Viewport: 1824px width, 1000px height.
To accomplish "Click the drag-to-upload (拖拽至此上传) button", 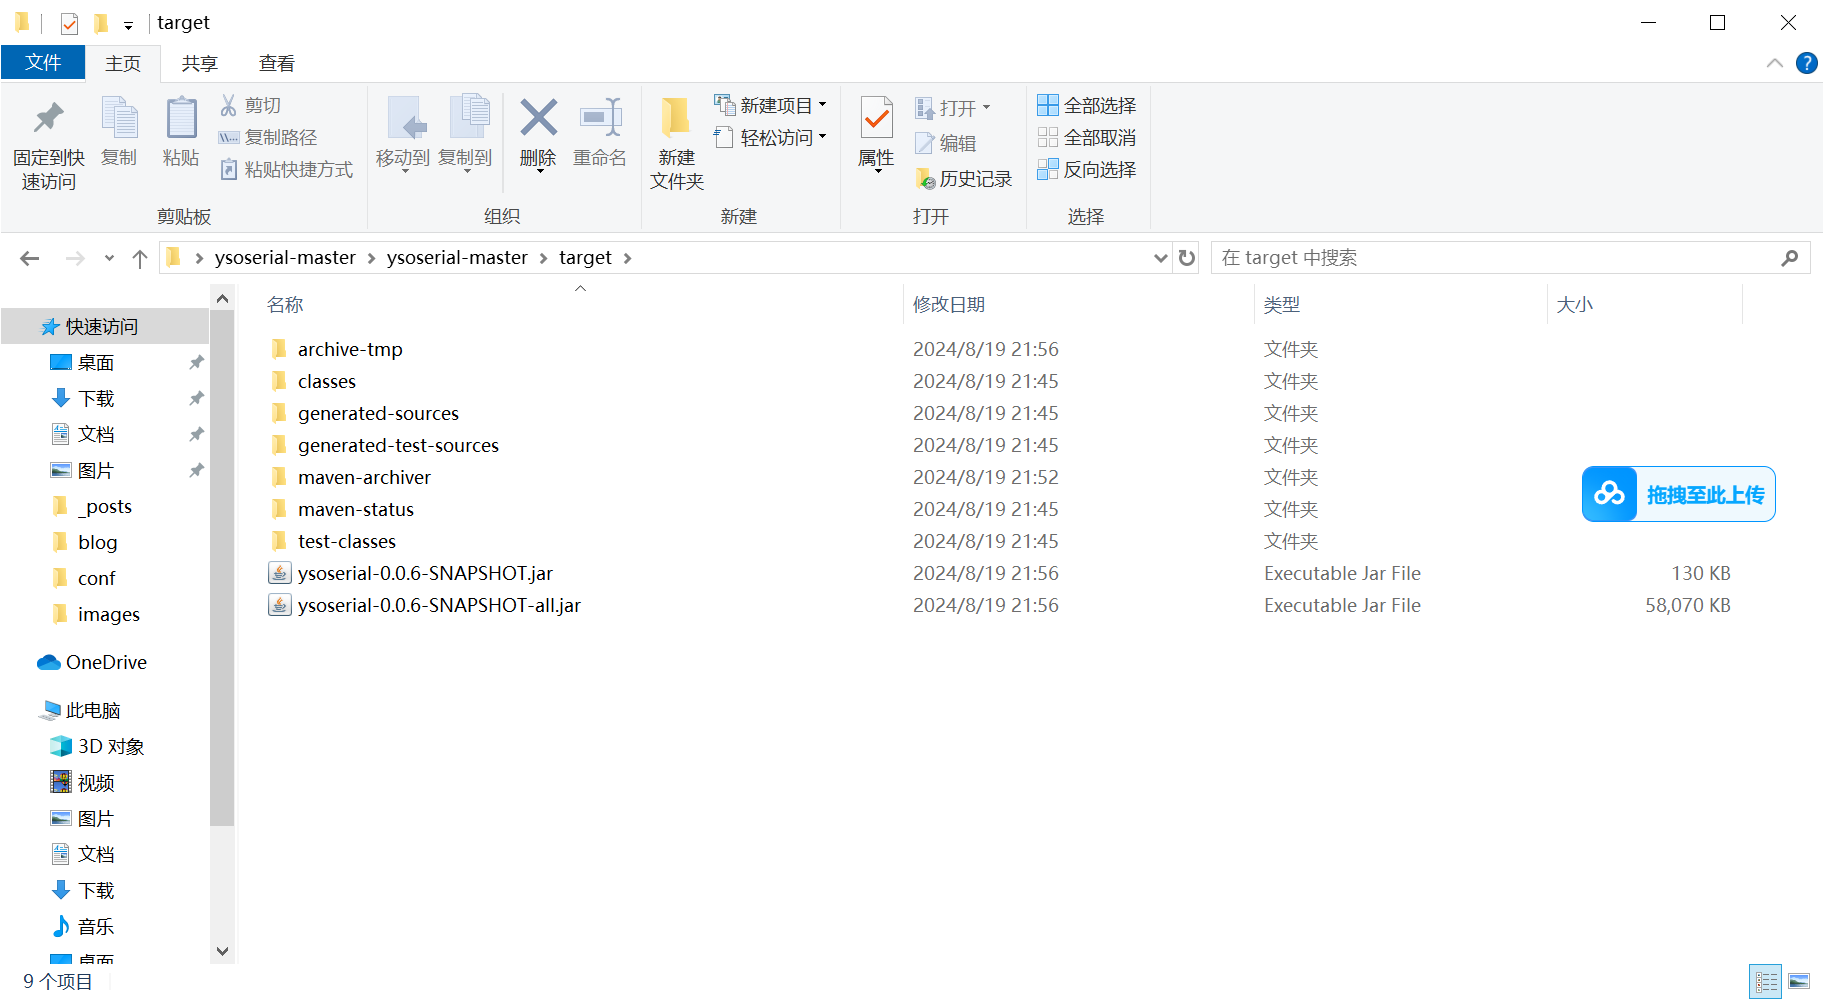I will [1678, 494].
